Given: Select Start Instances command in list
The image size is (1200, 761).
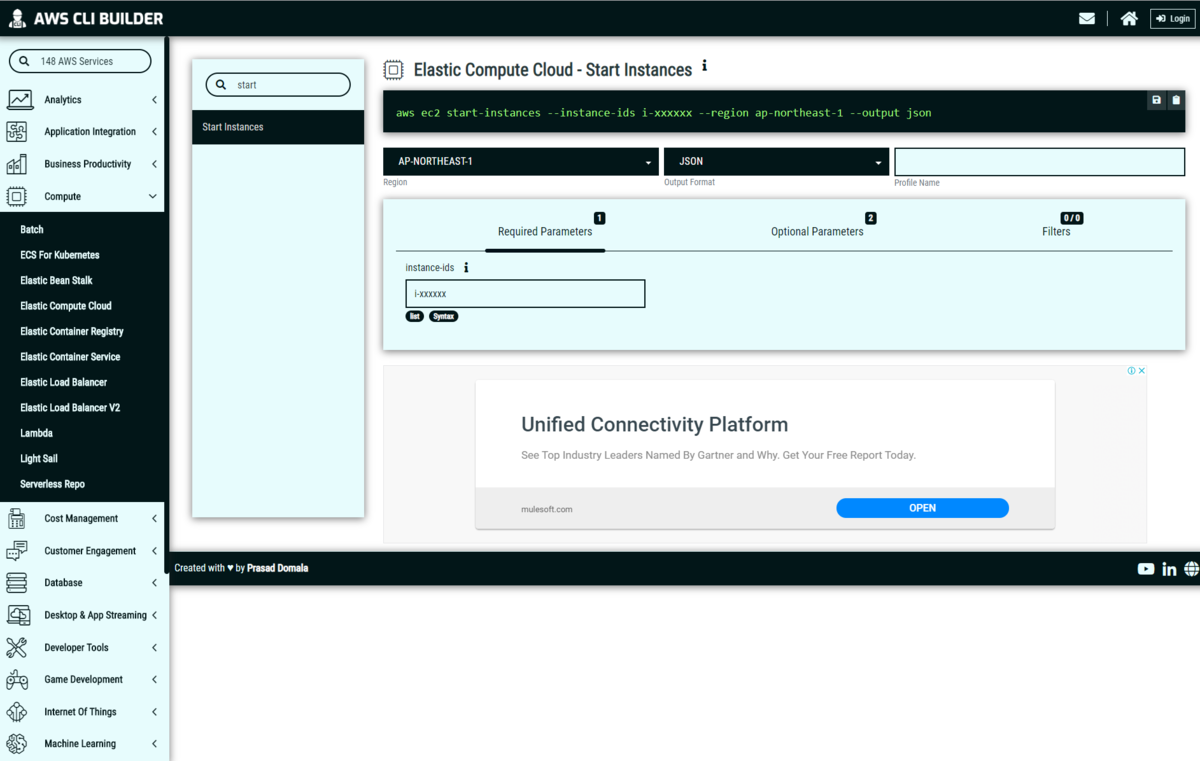Looking at the screenshot, I should 278,127.
